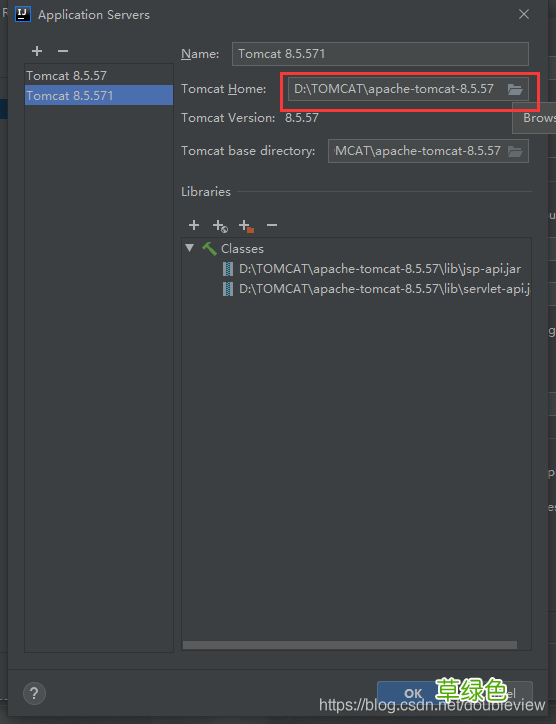The image size is (556, 724).
Task: Click the Name input field
Action: pyautogui.click(x=380, y=54)
